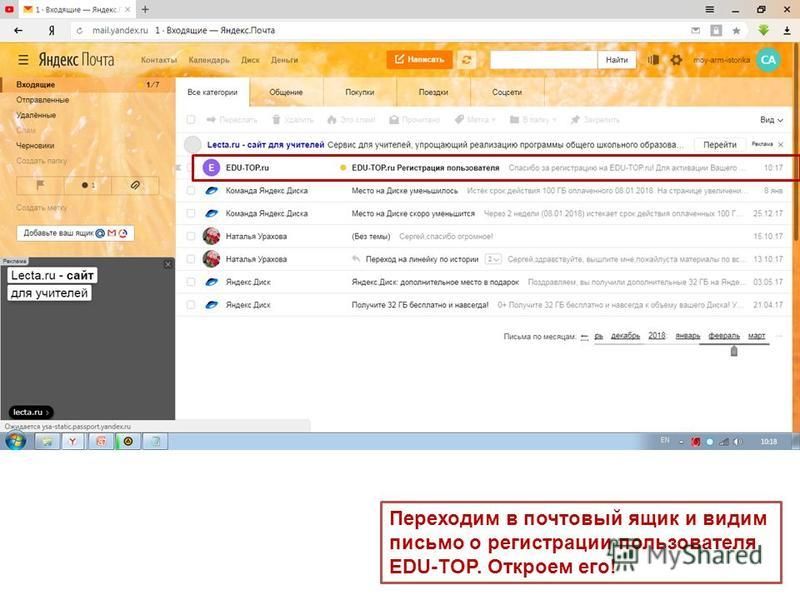Dismiss the Lecta.ru ad row in the inbox
The image size is (800, 600).
pos(781,145)
